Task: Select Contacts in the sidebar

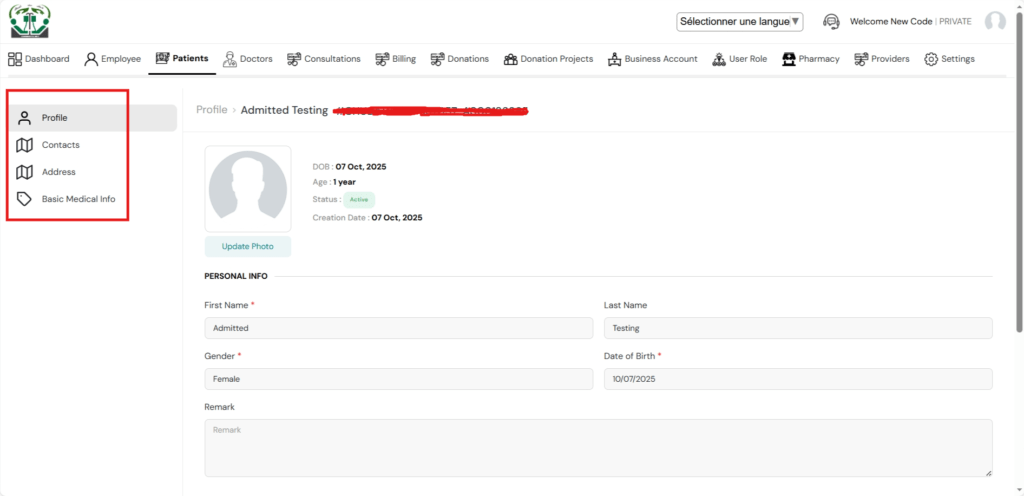Action: point(60,145)
